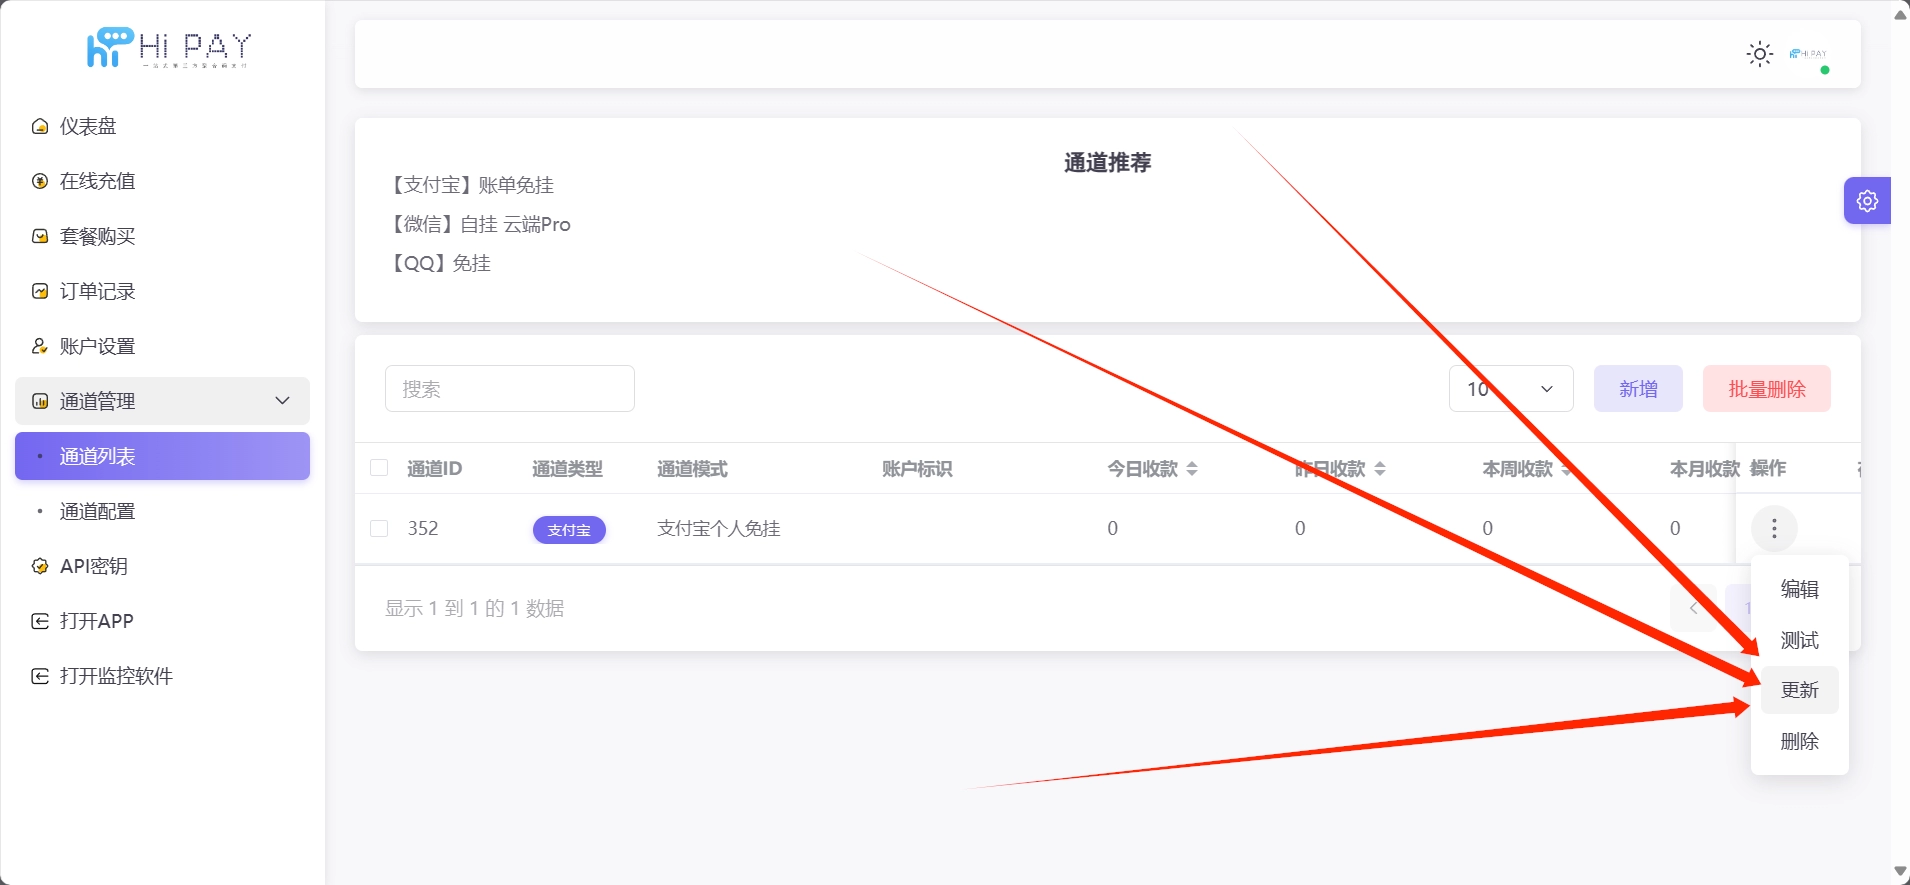Choose 删除 in the action menu
The height and width of the screenshot is (885, 1910).
coord(1799,741)
